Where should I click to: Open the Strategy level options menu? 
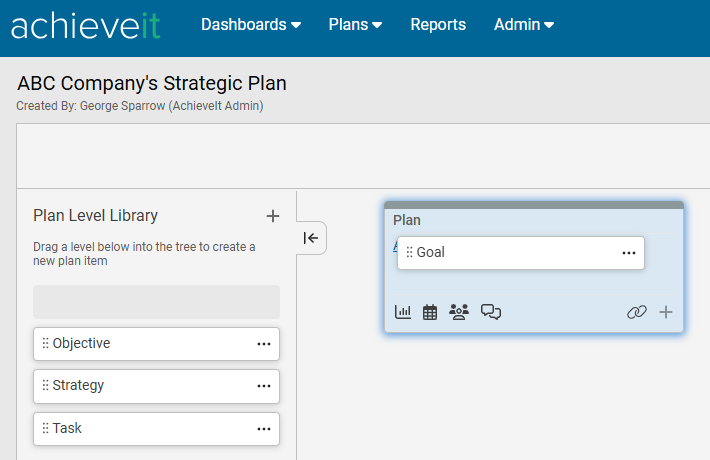coord(264,386)
